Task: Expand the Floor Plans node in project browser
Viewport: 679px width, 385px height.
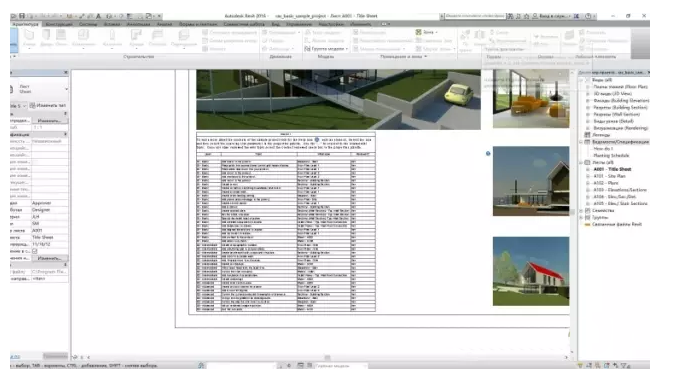Action: tap(588, 87)
